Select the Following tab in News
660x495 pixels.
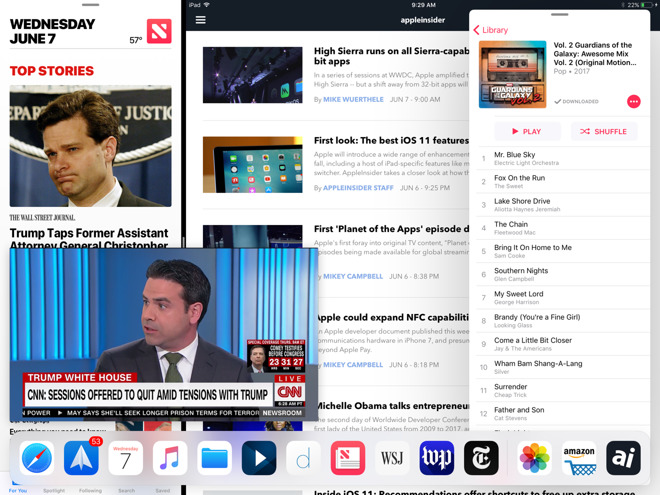[x=90, y=488]
